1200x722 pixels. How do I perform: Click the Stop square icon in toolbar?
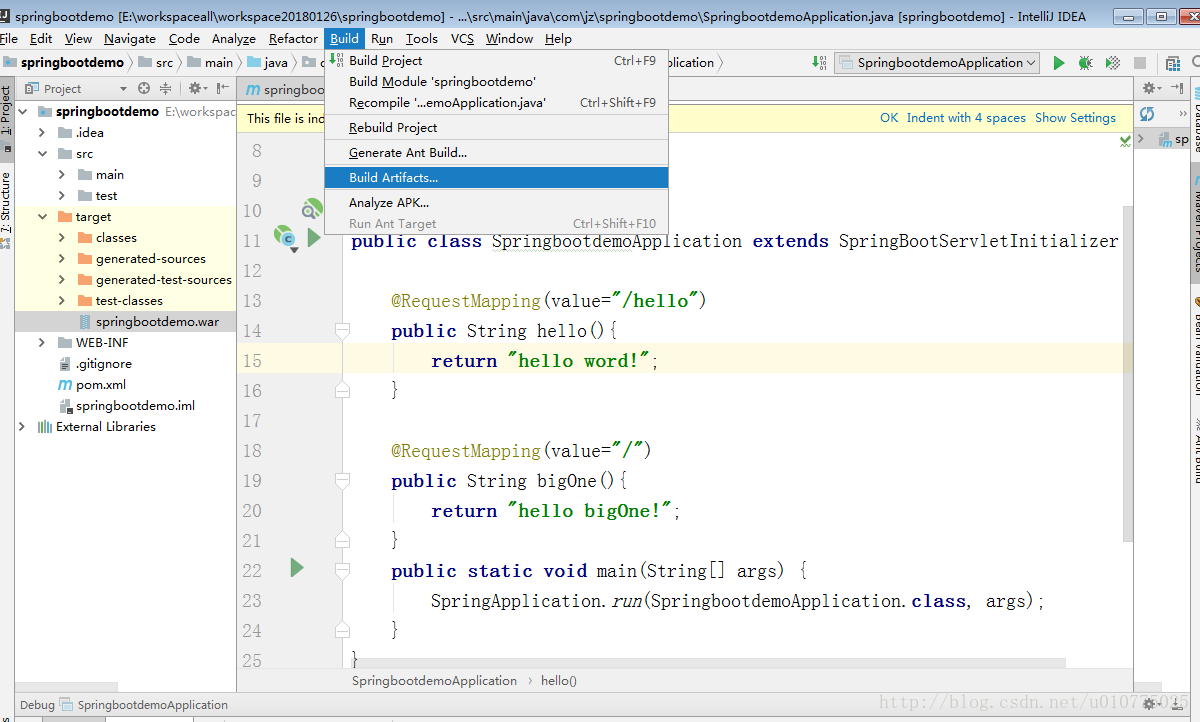click(1140, 63)
